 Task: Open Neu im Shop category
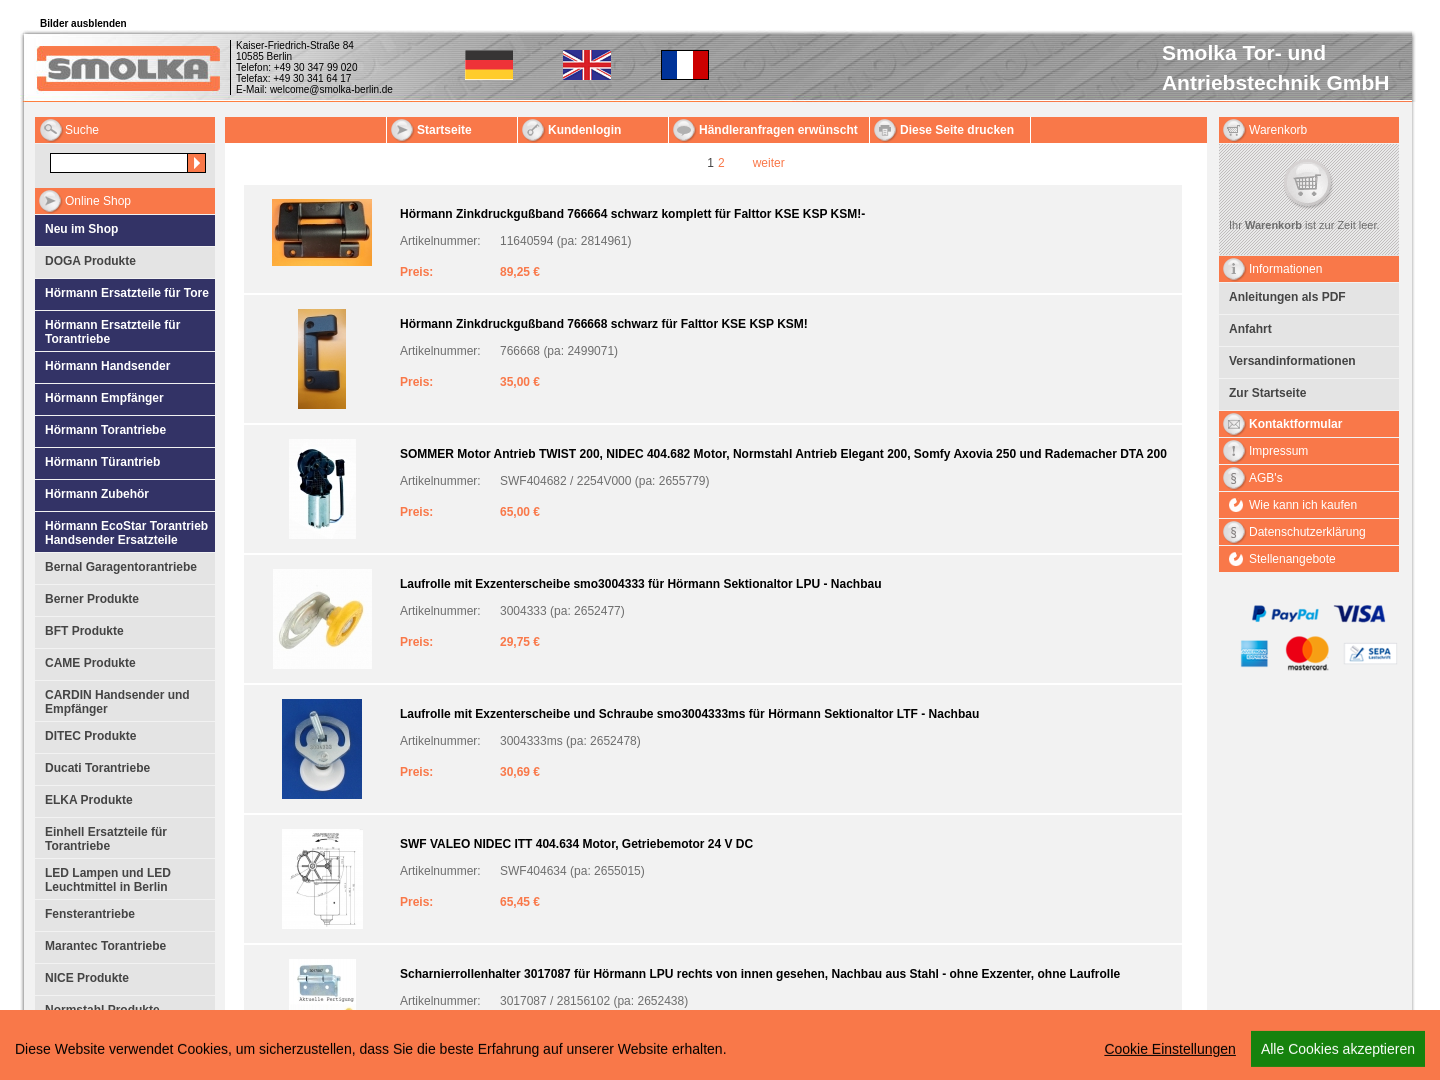point(125,230)
